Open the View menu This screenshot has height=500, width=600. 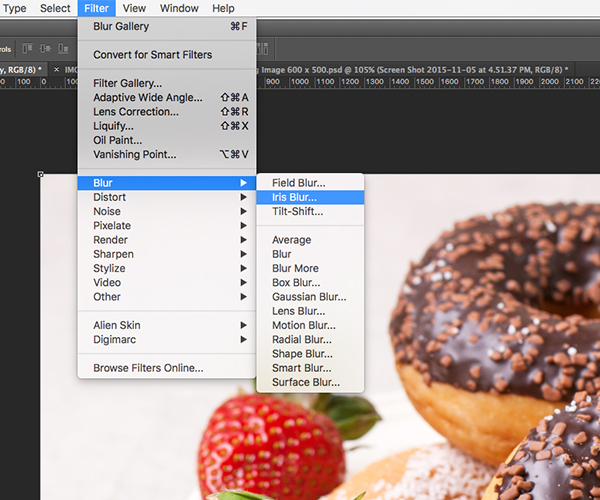(134, 8)
